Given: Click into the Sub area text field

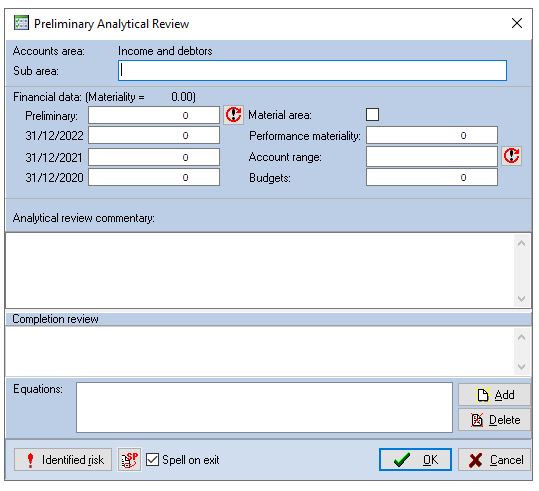Looking at the screenshot, I should tap(312, 70).
